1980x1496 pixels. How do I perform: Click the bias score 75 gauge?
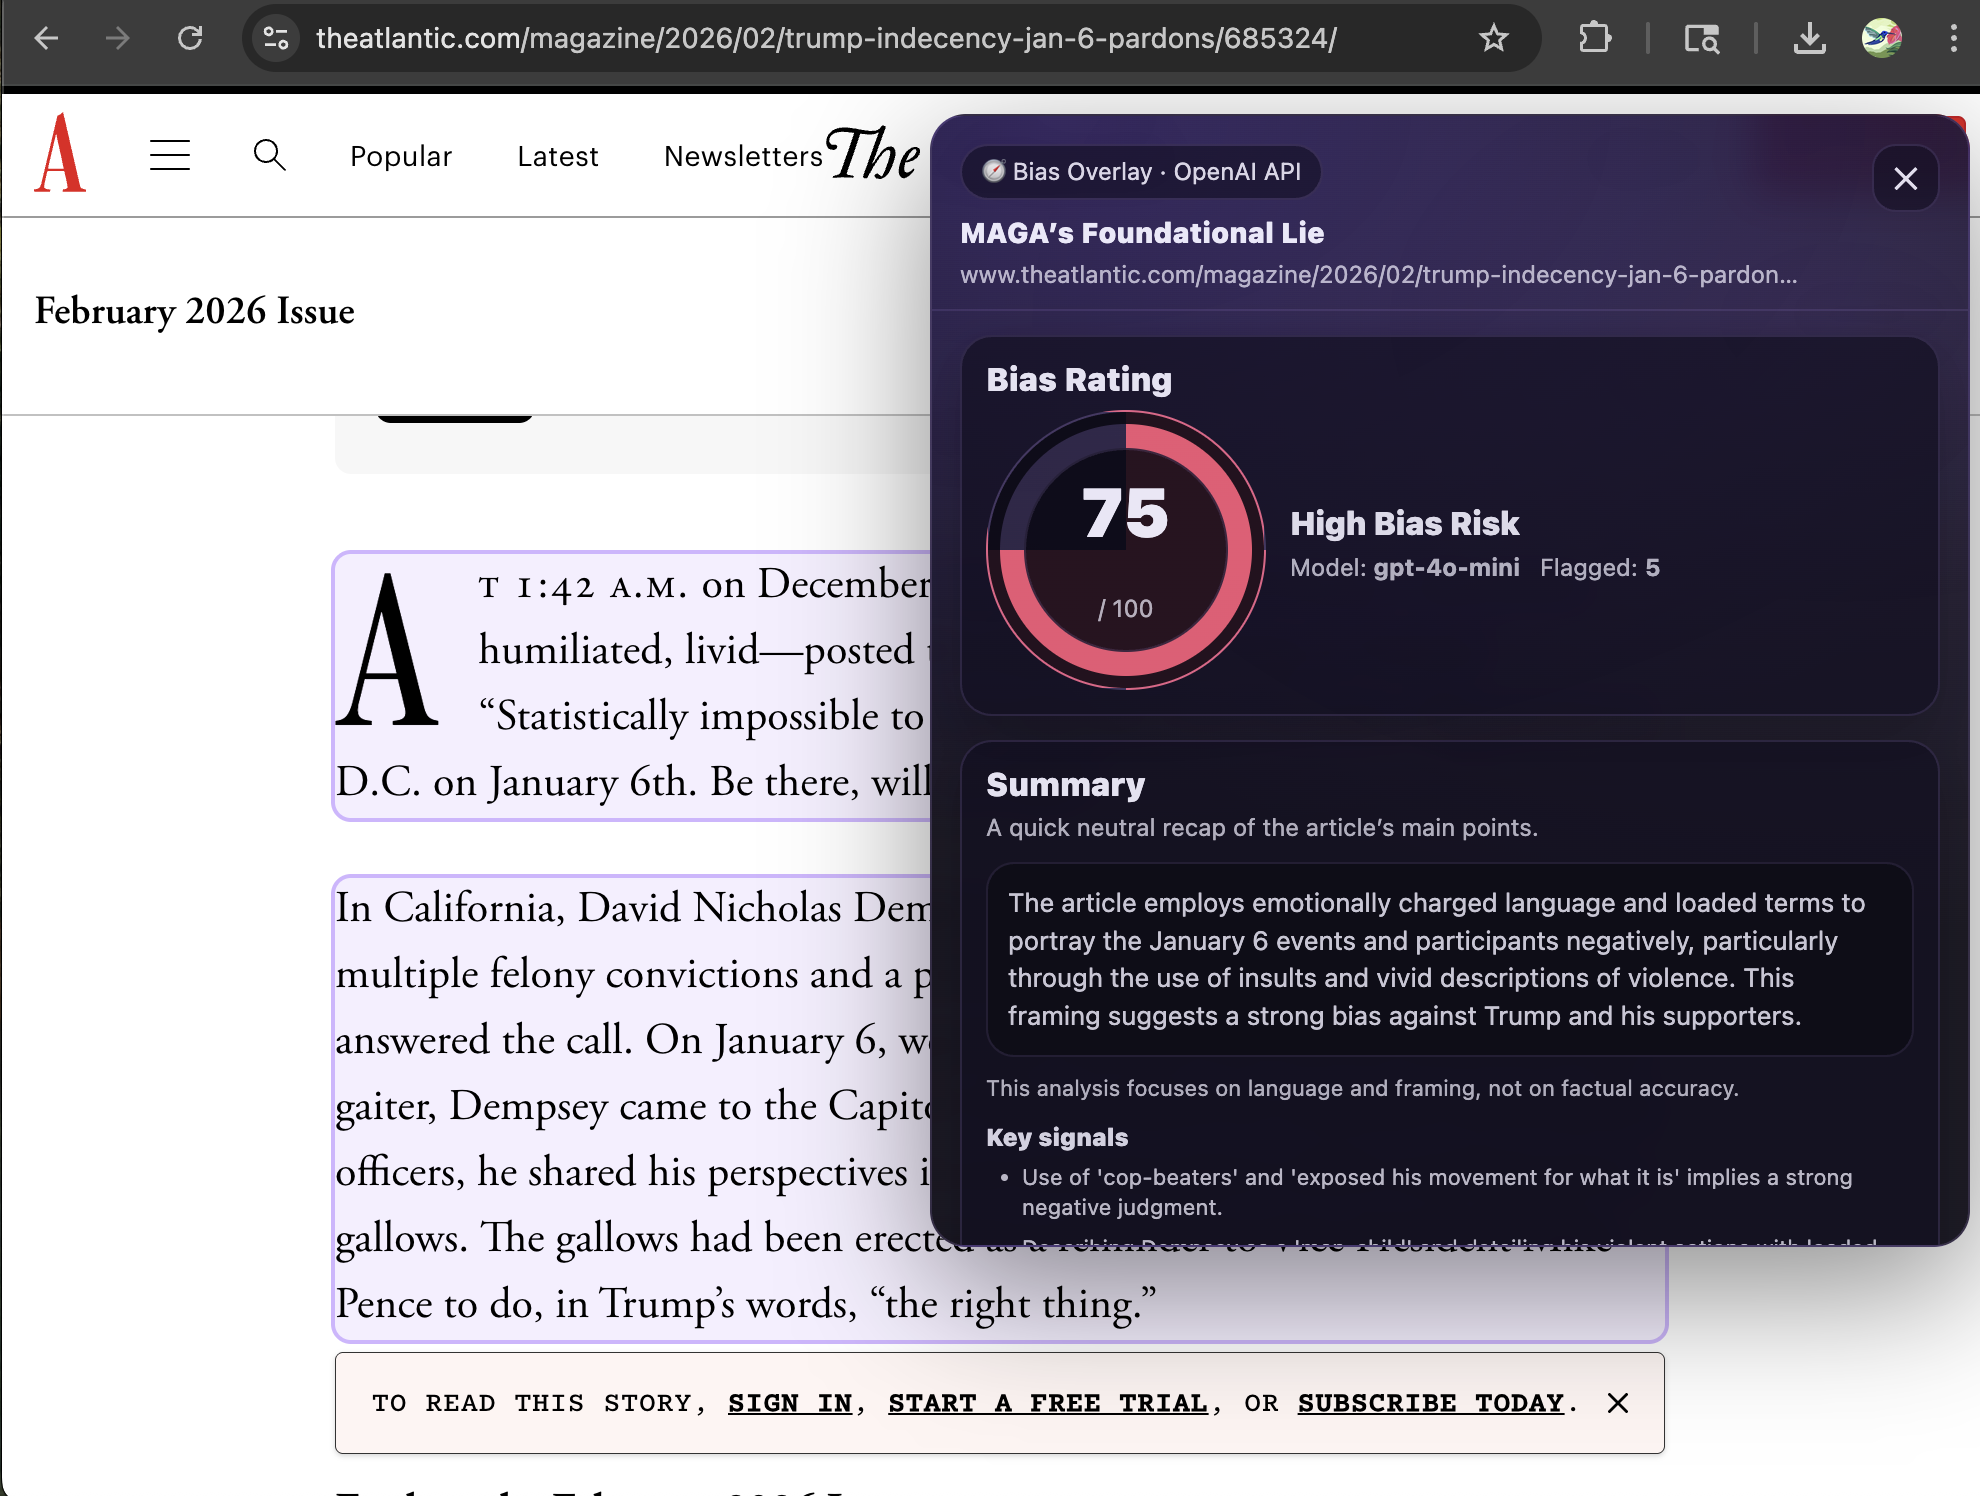tap(1125, 549)
